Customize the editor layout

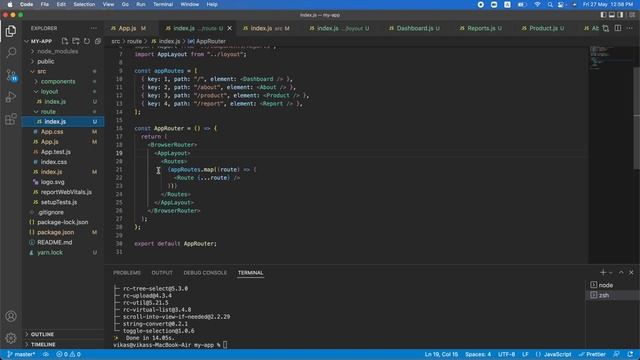(632, 15)
